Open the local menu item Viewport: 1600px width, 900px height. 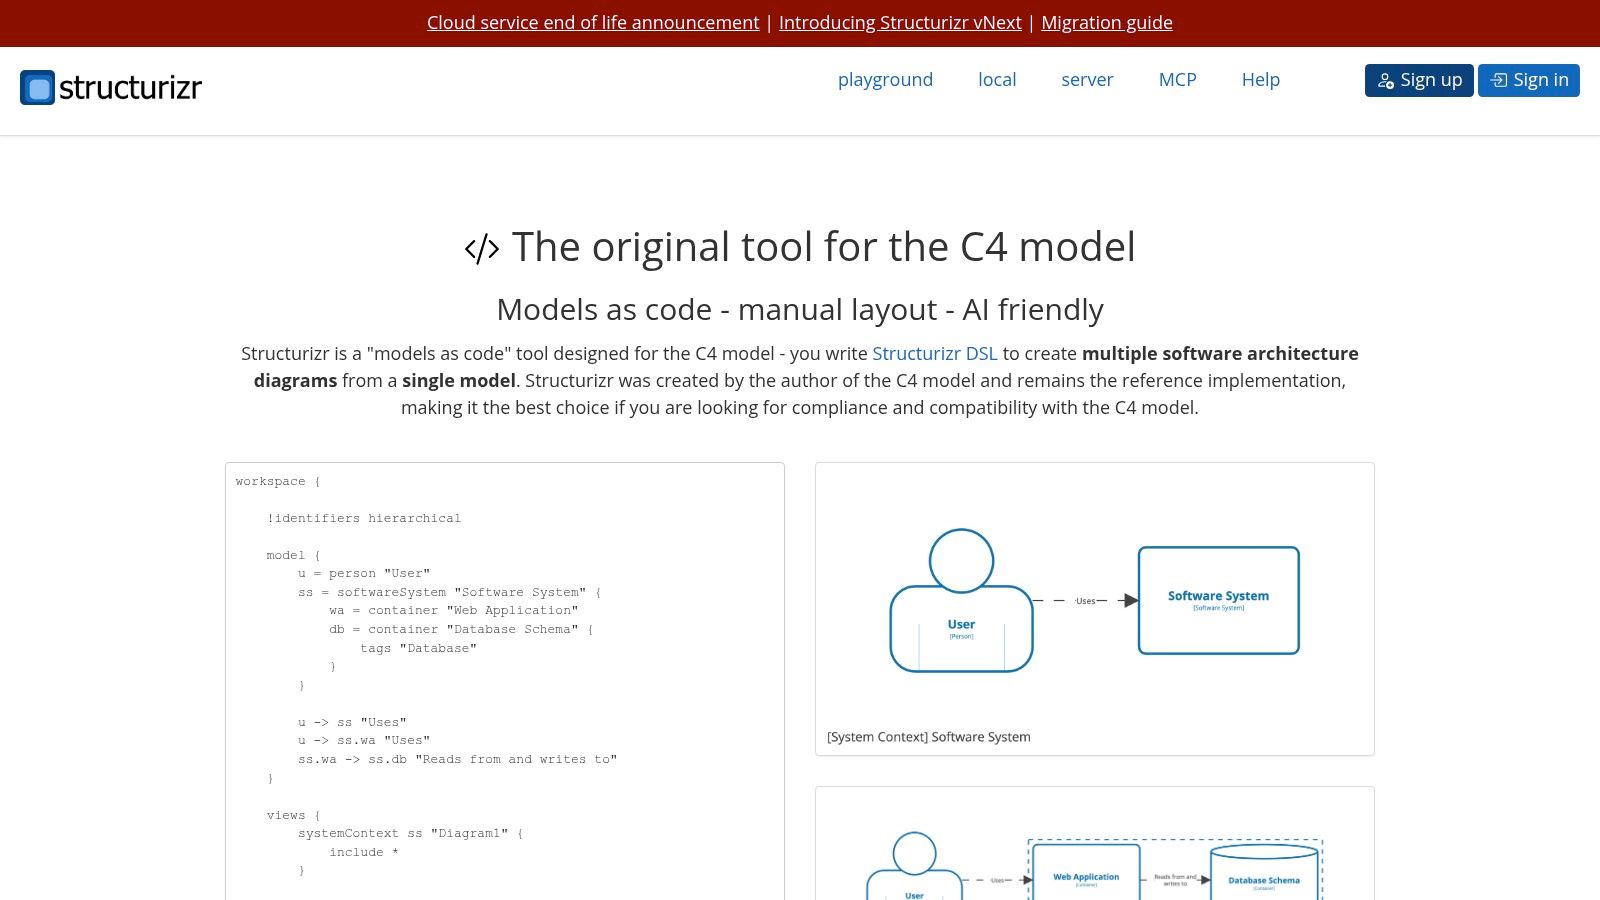click(997, 80)
